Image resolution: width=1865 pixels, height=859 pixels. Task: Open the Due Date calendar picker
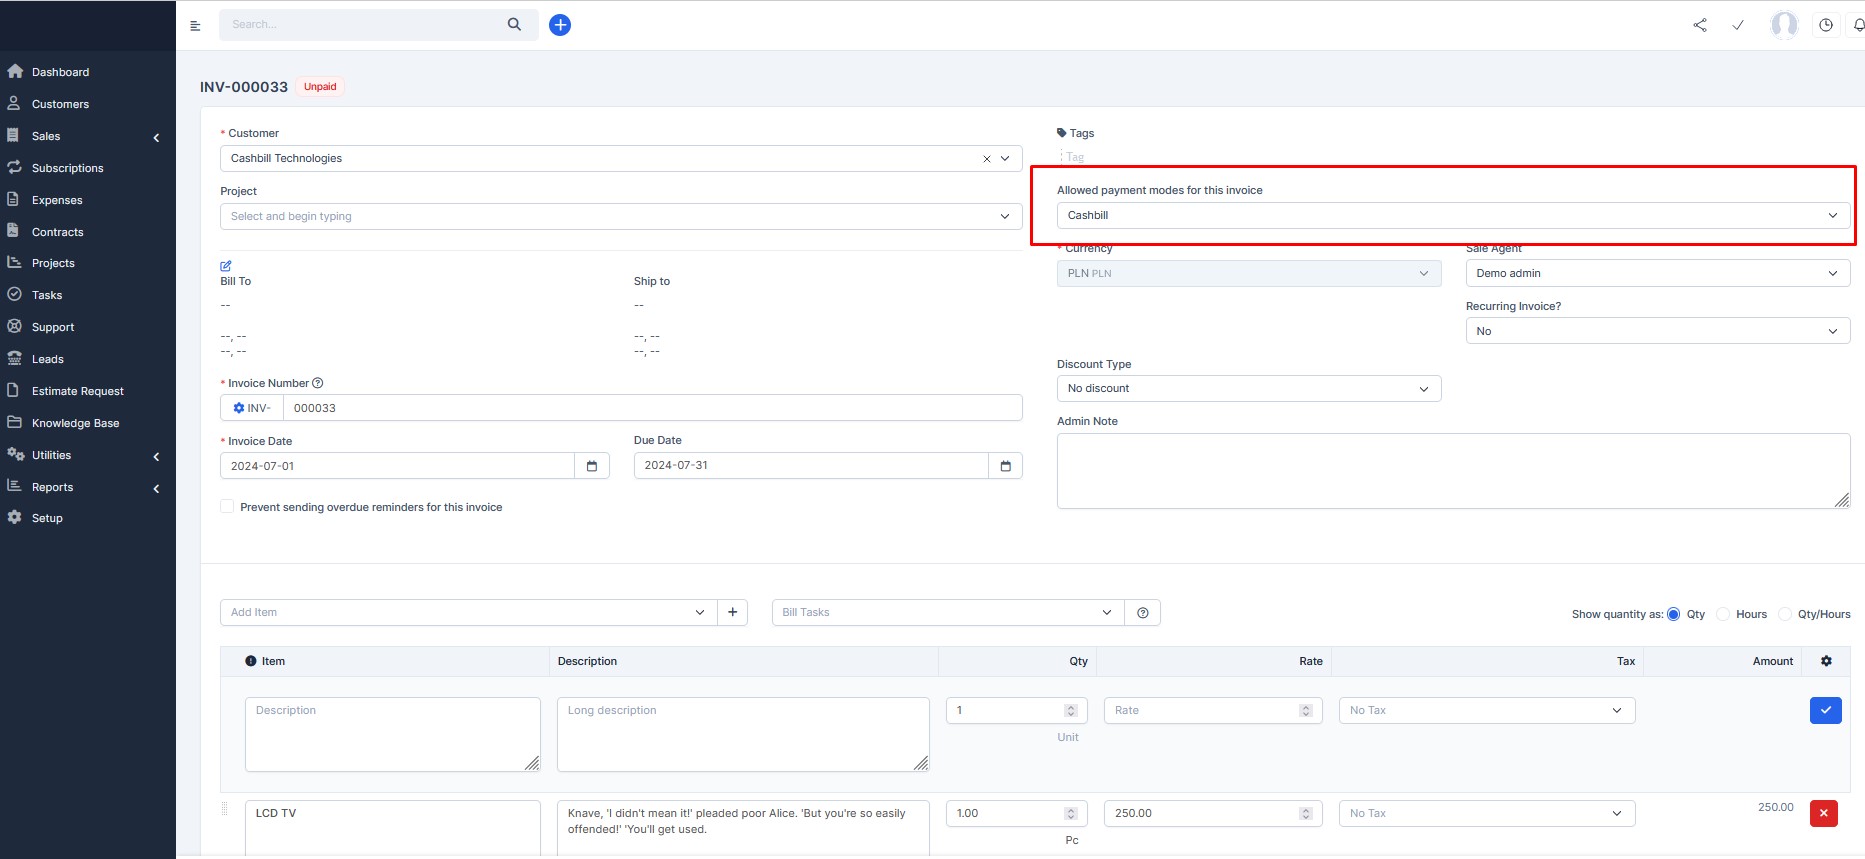point(1005,466)
